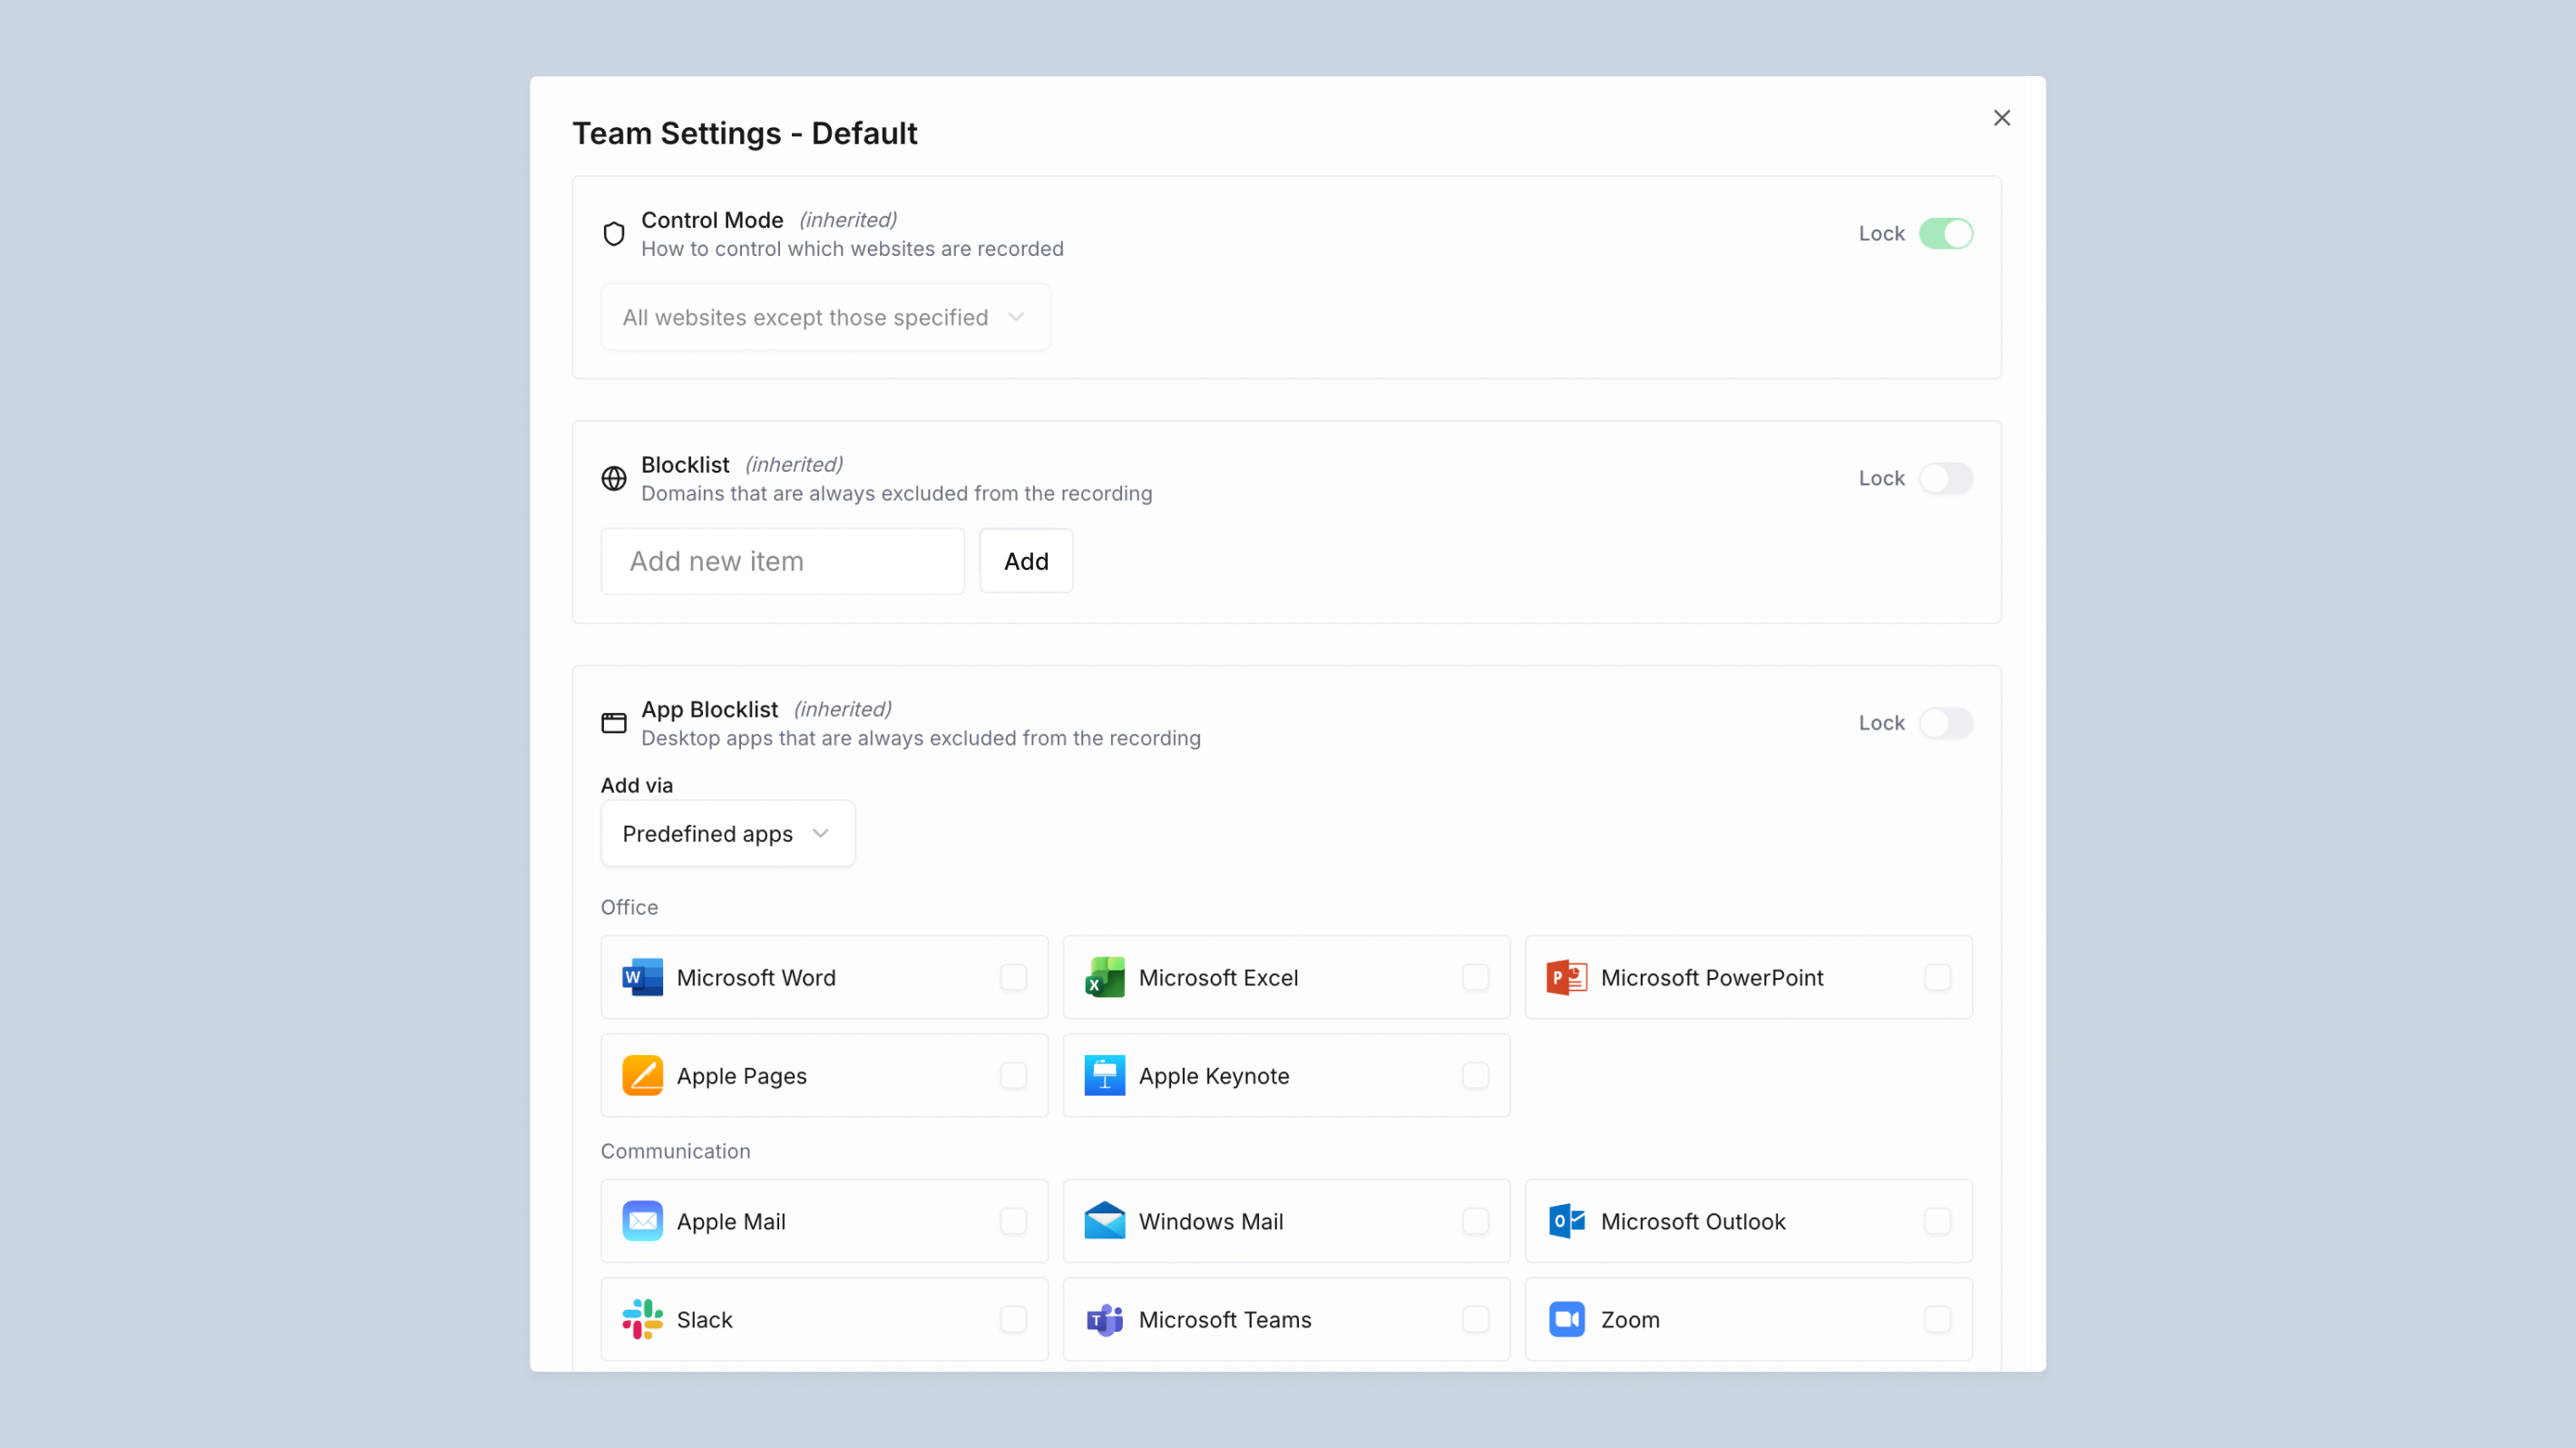Open the 'All websites except those specified' dropdown
2576x1448 pixels.
pyautogui.click(x=824, y=317)
